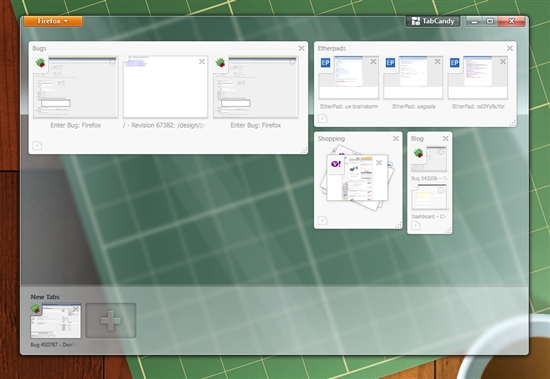
Task: Add a new tab to the Etherpads group
Action: coord(323,119)
